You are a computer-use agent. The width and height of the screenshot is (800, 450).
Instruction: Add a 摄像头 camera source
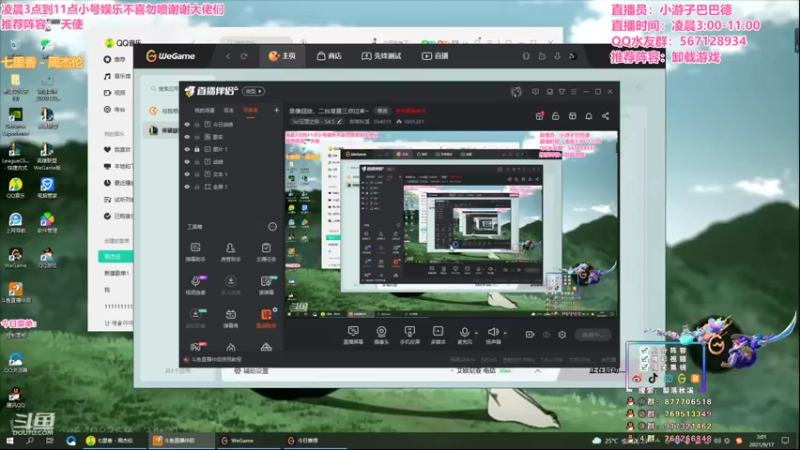pyautogui.click(x=381, y=335)
